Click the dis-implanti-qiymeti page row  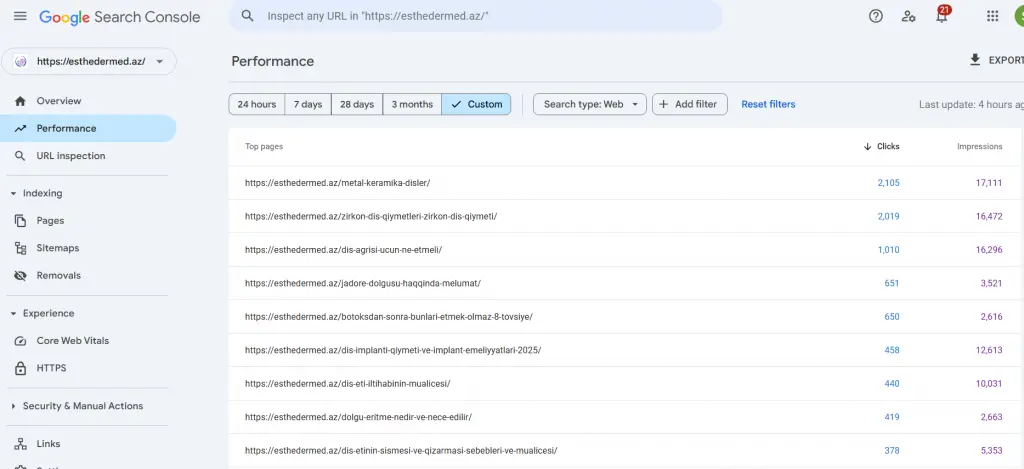coord(626,350)
